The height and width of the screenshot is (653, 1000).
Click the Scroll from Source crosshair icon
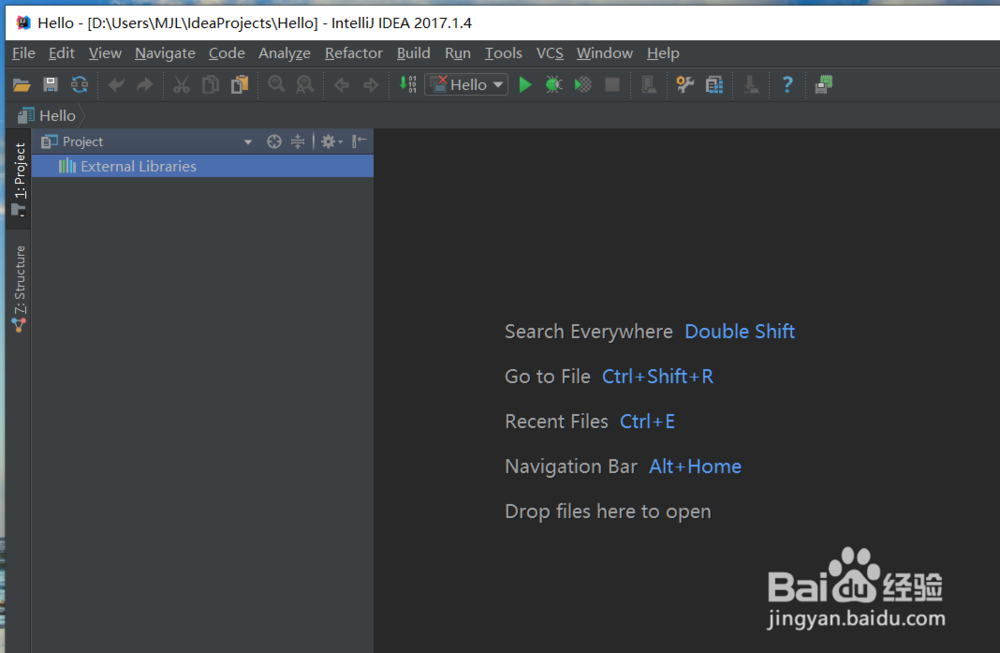274,142
